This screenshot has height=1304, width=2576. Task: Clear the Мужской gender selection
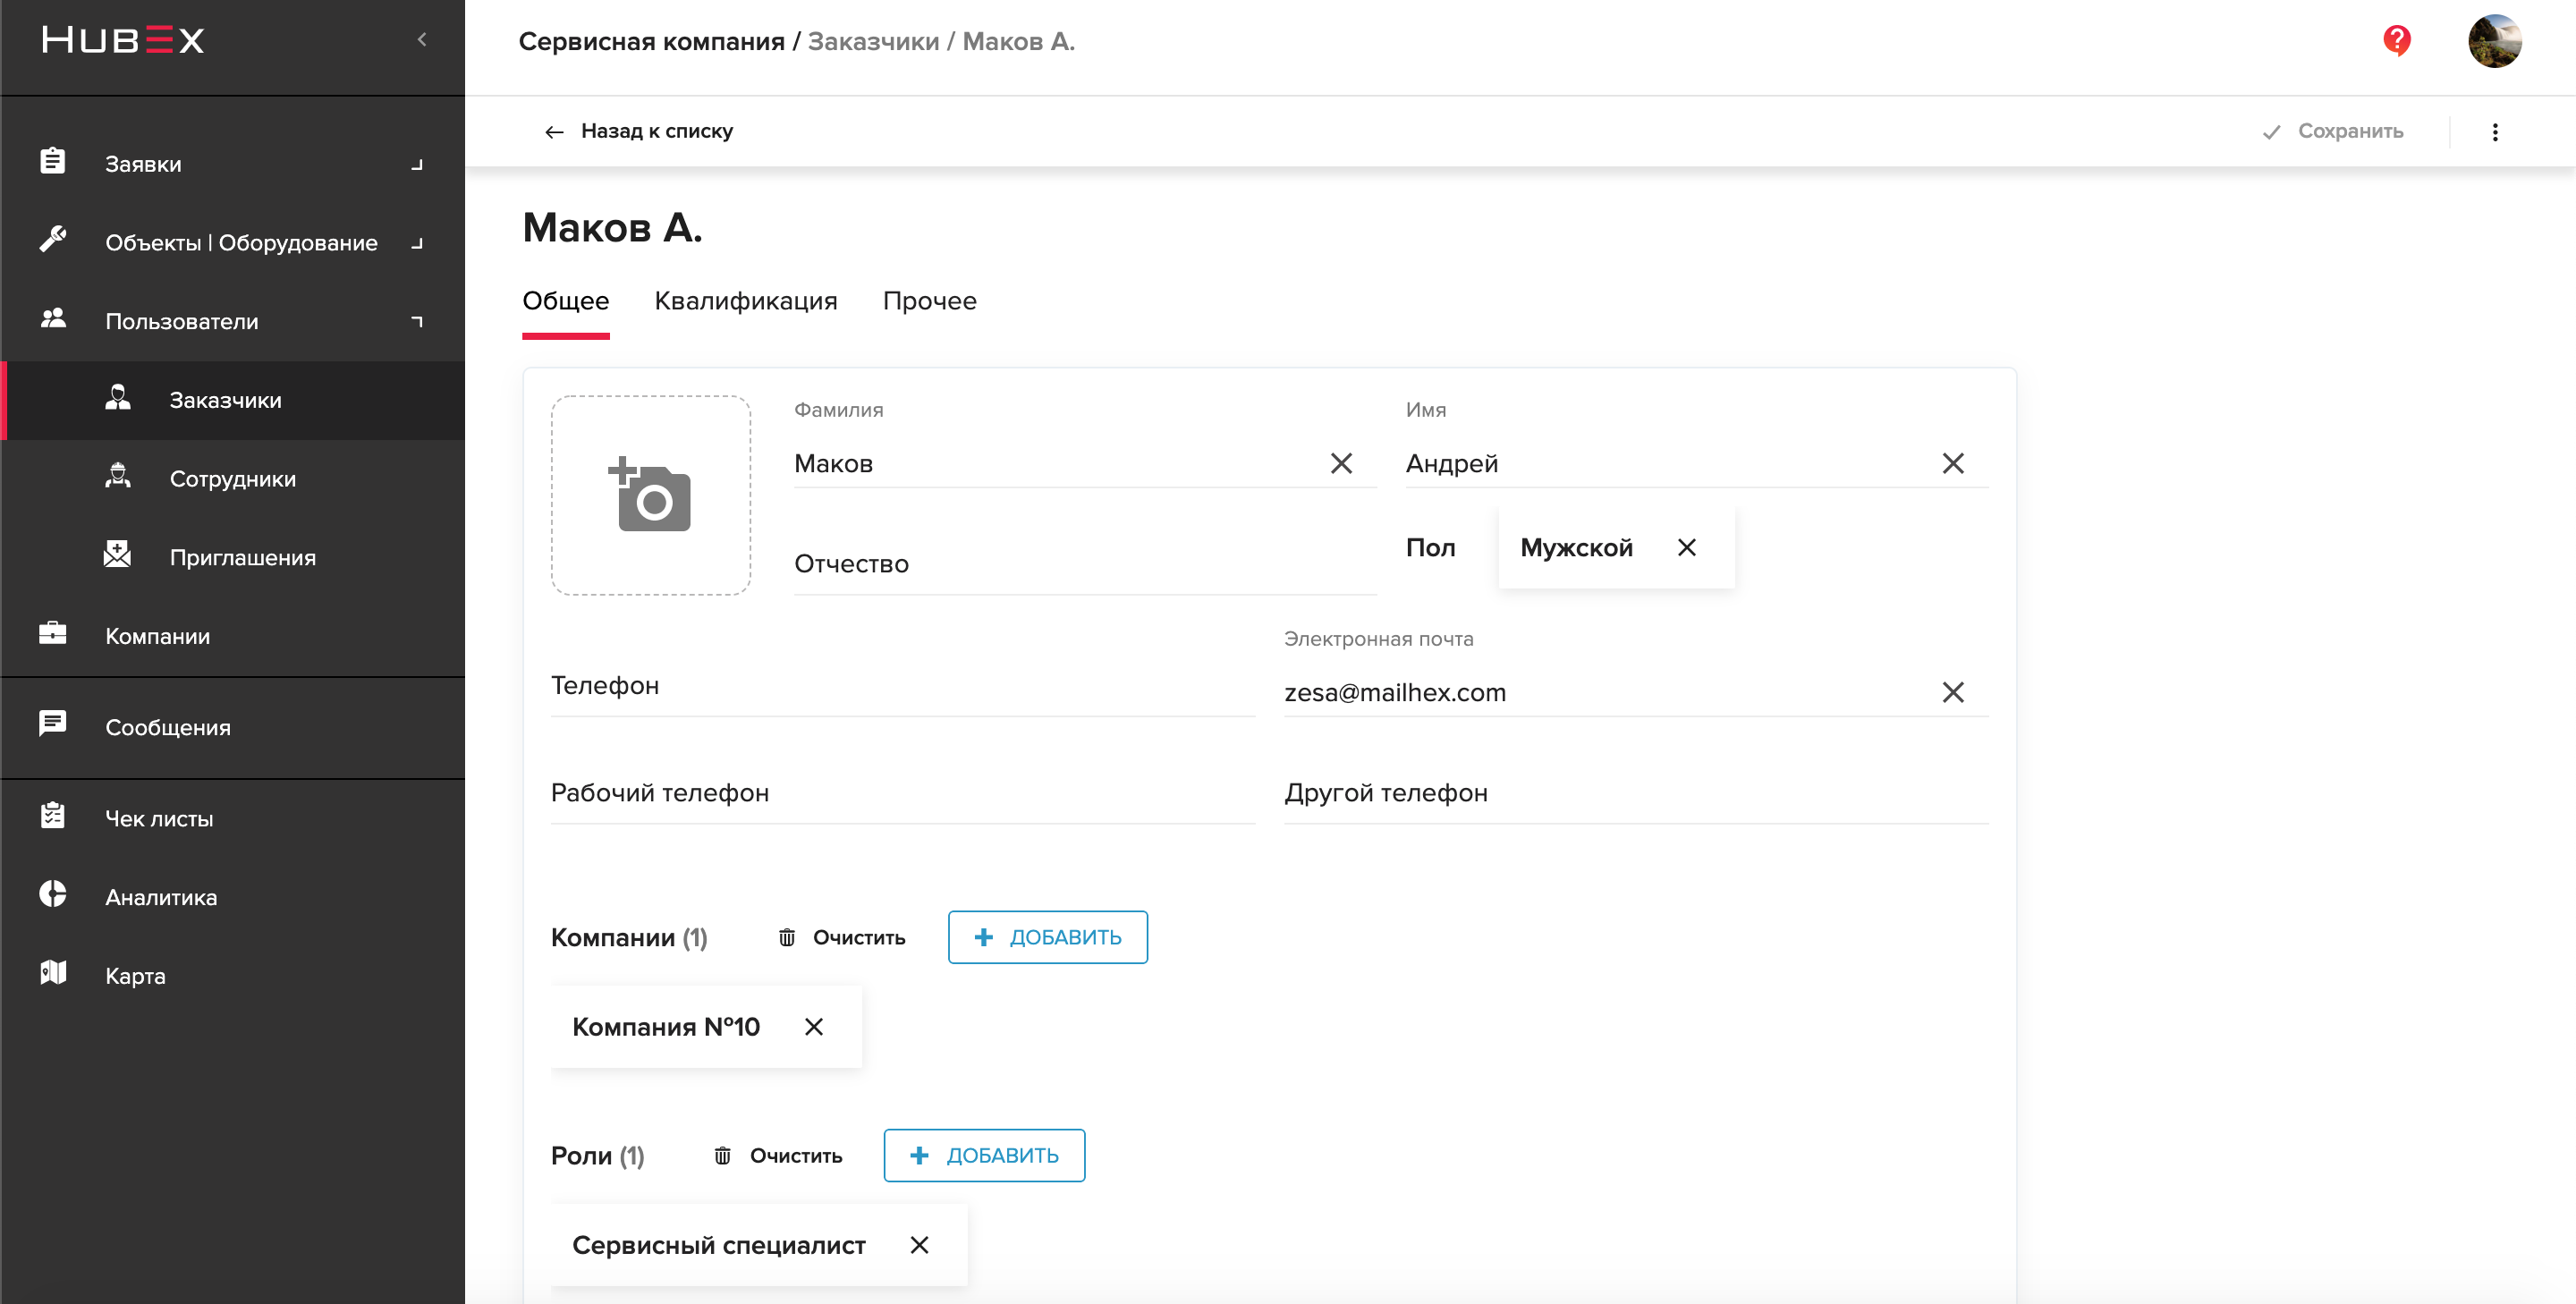click(1684, 546)
